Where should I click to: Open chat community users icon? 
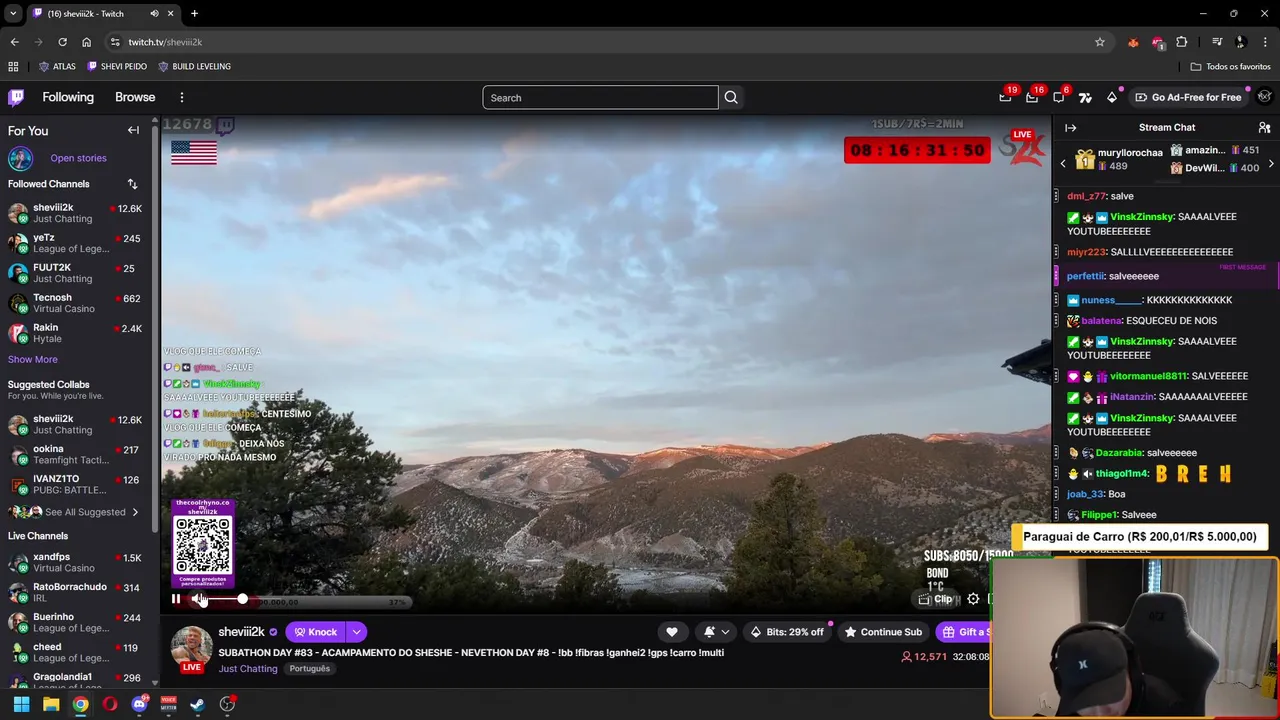pyautogui.click(x=1264, y=128)
